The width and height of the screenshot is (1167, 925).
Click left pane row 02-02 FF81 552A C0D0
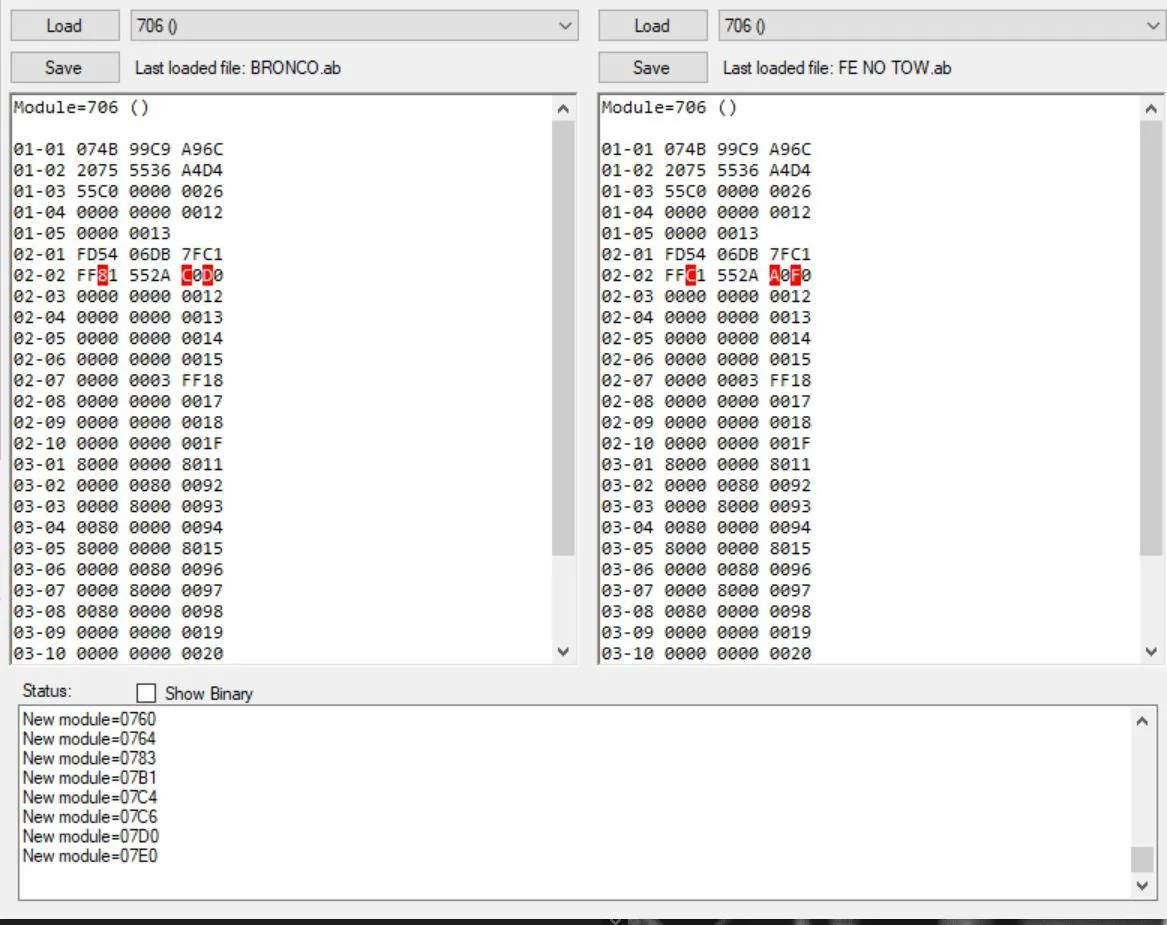point(118,275)
